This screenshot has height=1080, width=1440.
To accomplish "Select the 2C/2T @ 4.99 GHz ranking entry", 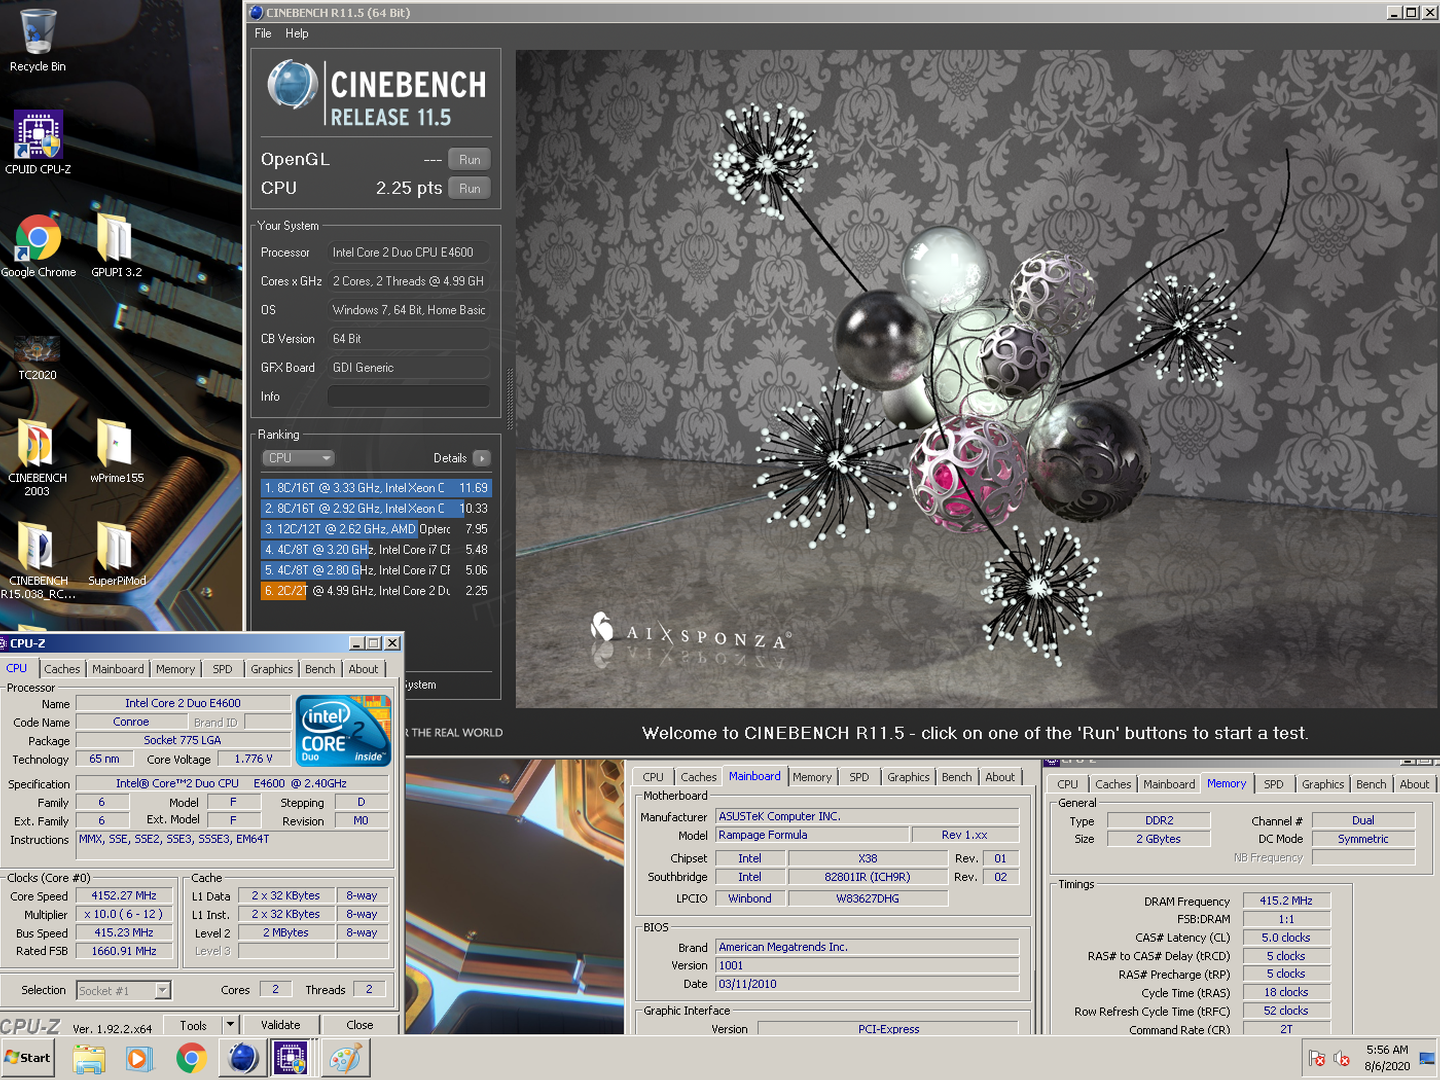I will 376,591.
